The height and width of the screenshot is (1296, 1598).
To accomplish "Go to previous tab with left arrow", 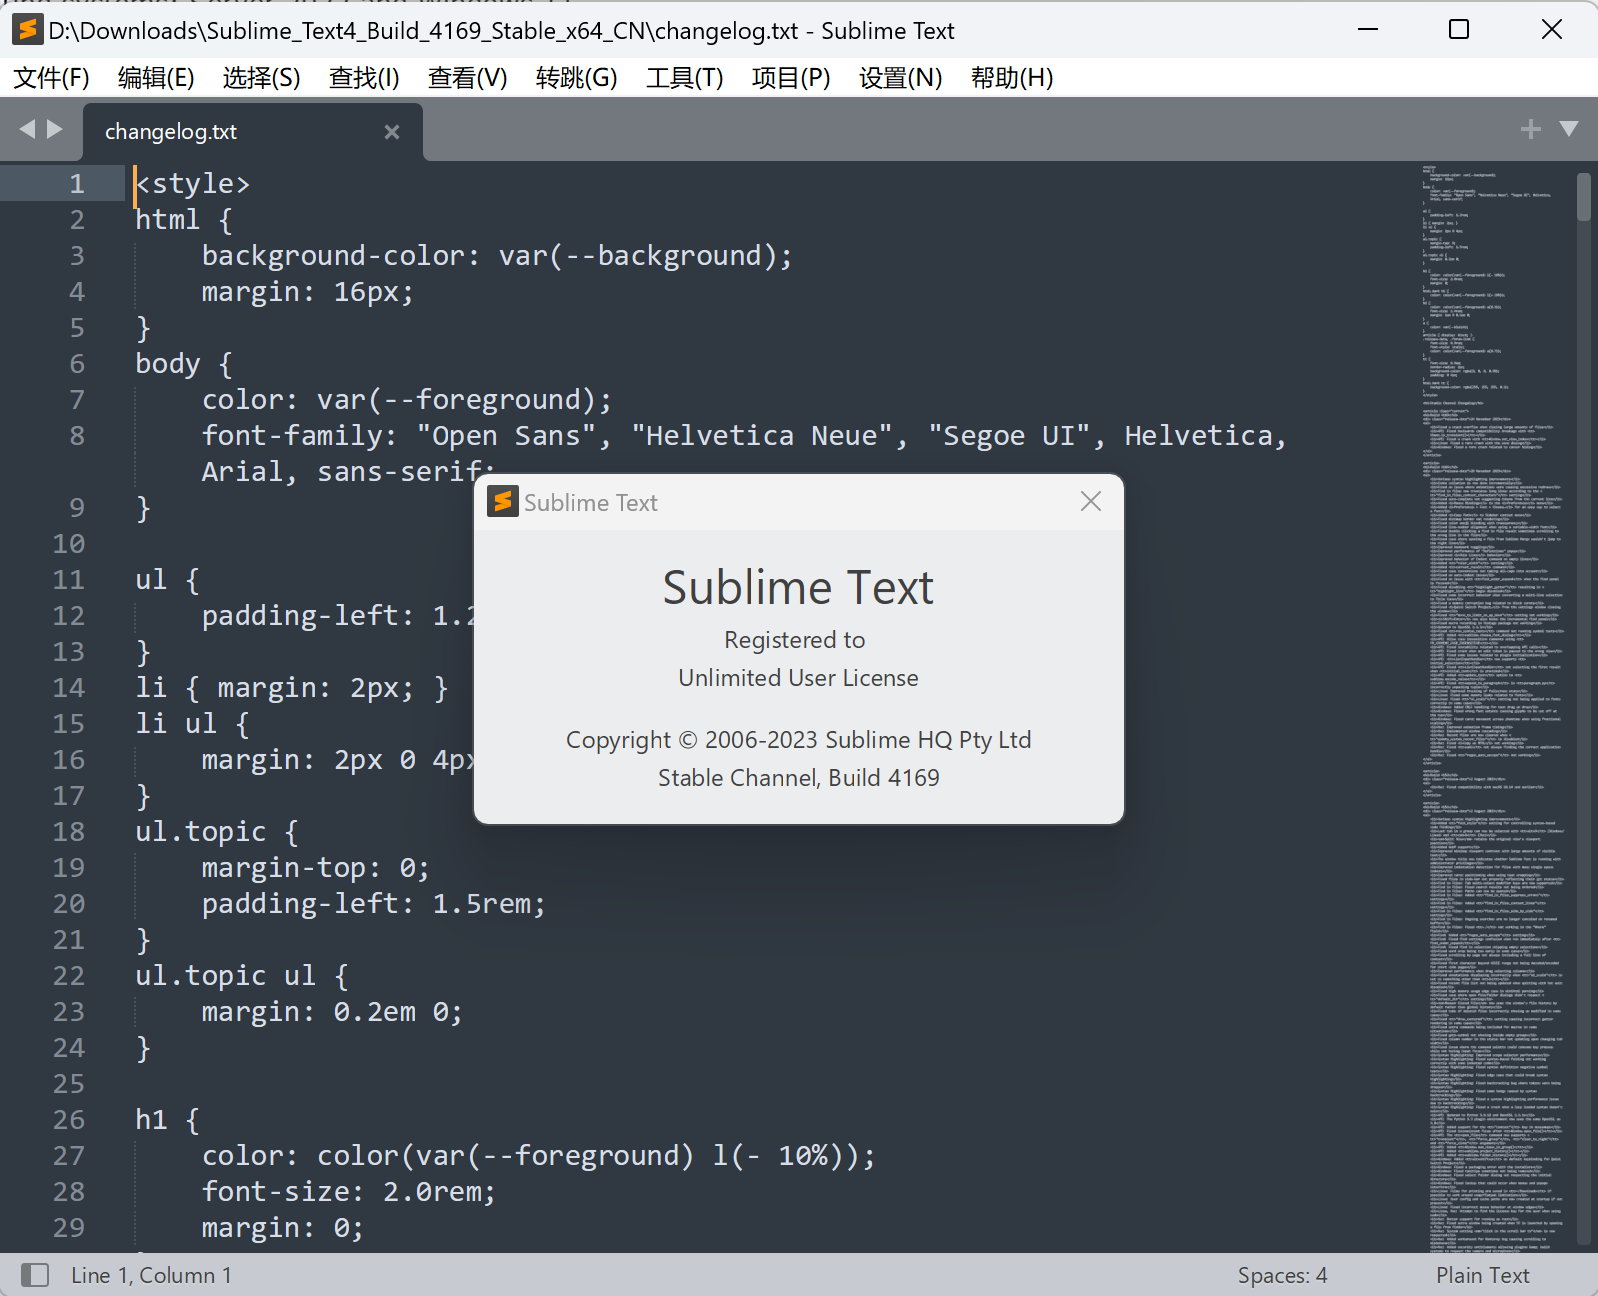I will point(27,129).
